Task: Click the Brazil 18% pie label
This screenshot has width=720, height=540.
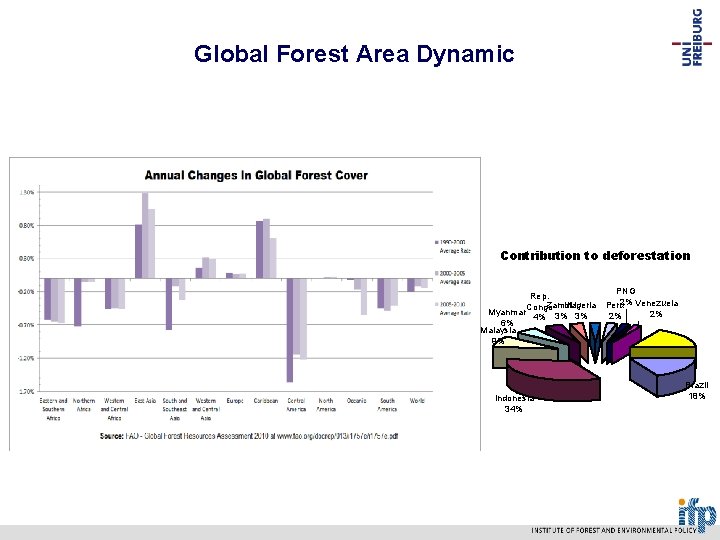Action: pyautogui.click(x=697, y=390)
